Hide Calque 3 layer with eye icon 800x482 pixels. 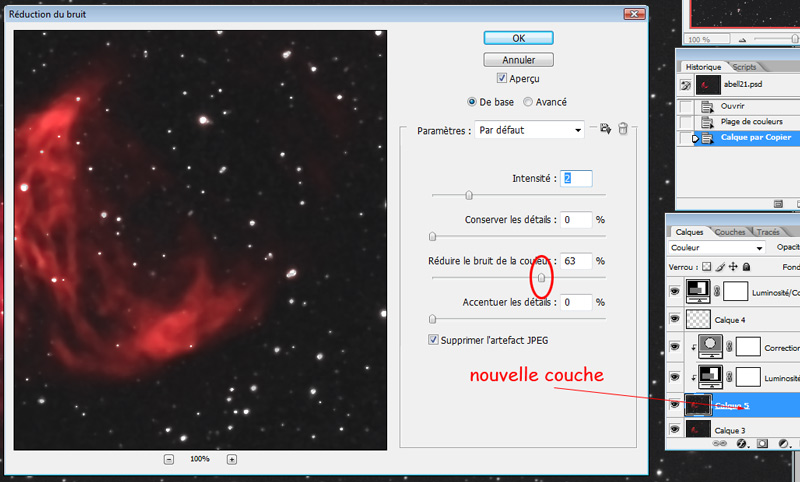[675, 429]
